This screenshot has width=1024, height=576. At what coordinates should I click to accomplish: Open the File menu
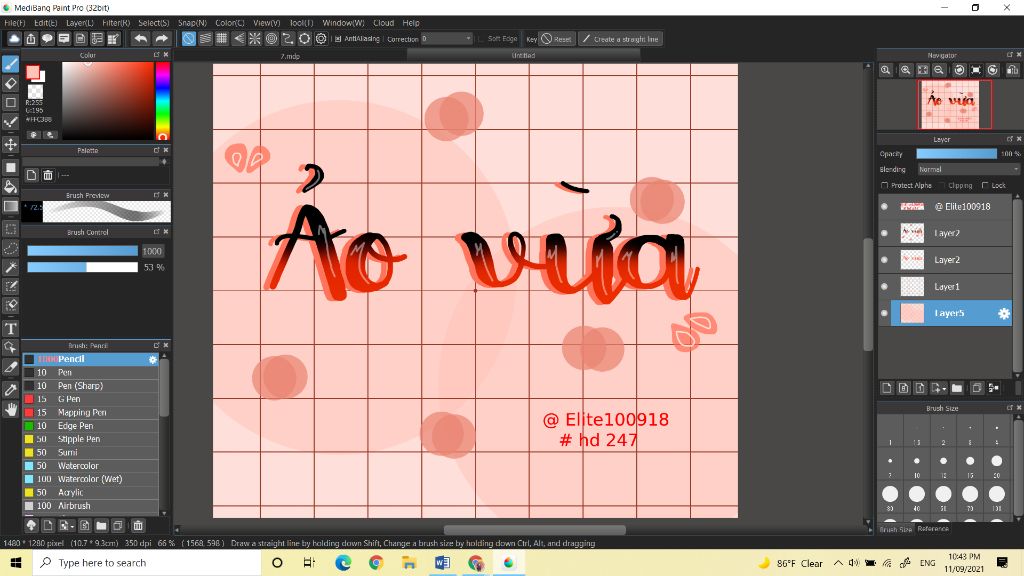coord(14,23)
